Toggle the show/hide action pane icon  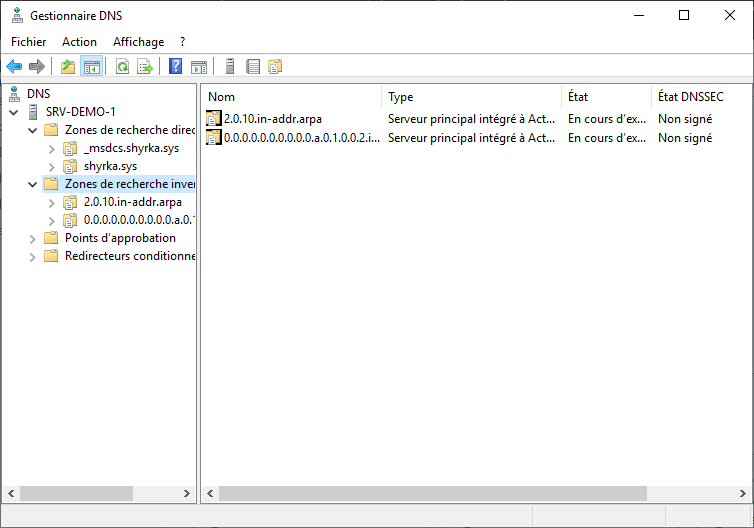[199, 67]
